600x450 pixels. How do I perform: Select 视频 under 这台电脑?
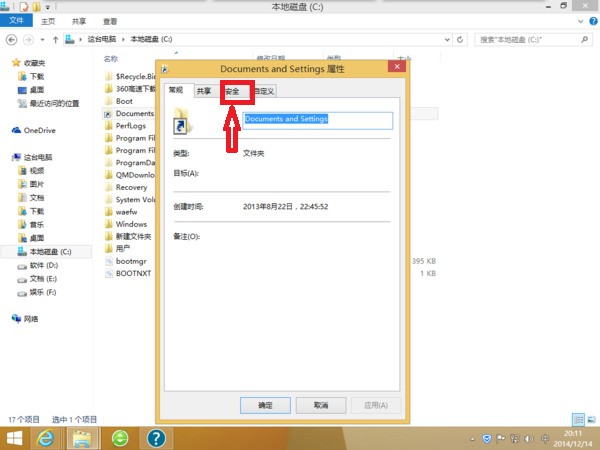(31, 171)
